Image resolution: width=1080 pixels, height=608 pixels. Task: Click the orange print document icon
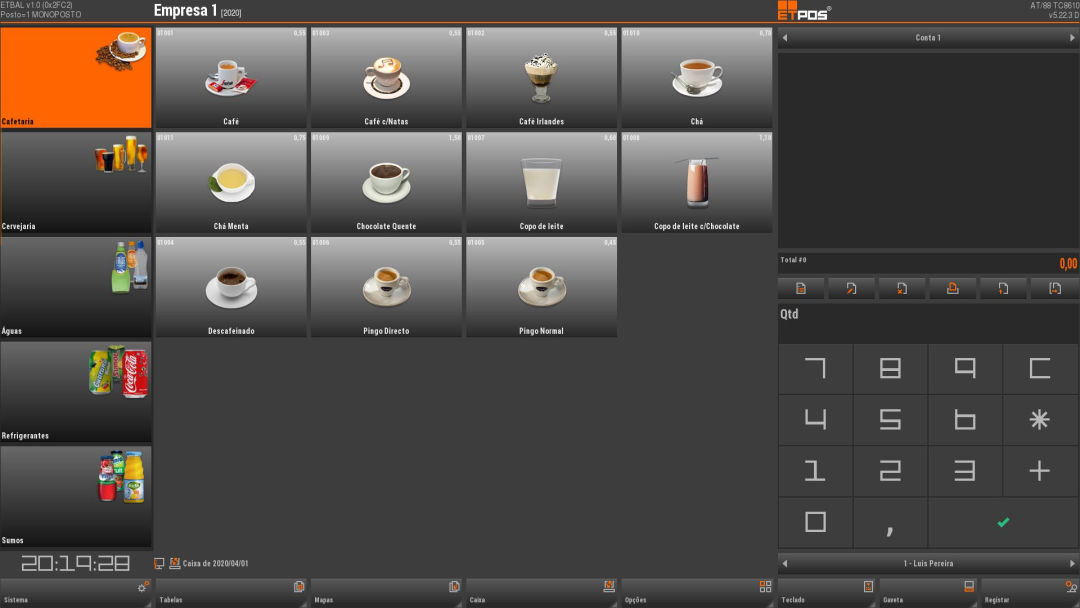coord(953,289)
